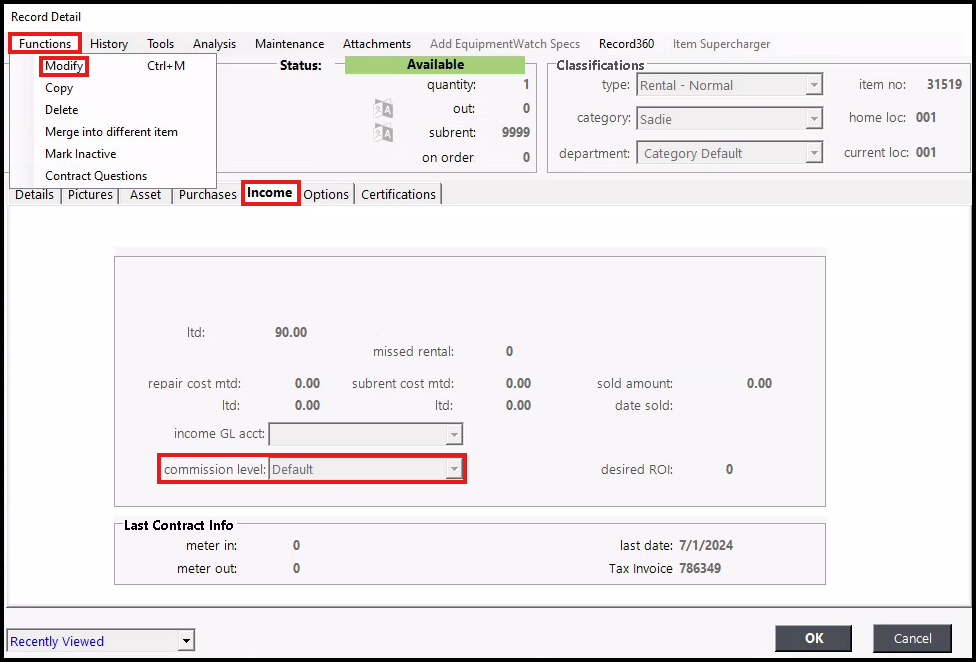Click Delete in the open menu

(x=61, y=110)
